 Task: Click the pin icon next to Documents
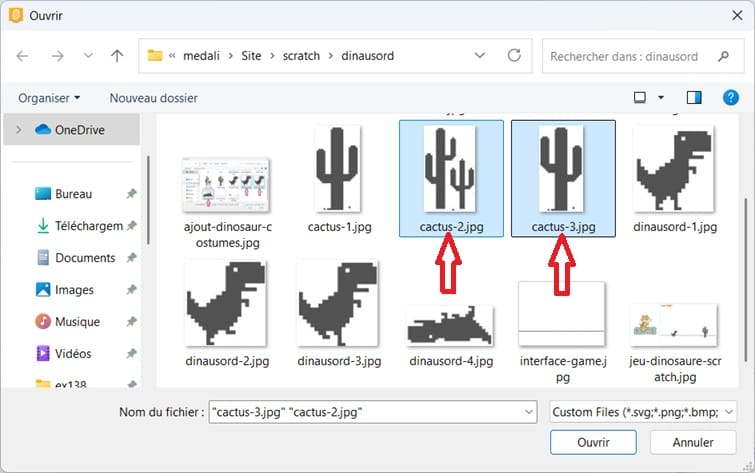point(131,258)
